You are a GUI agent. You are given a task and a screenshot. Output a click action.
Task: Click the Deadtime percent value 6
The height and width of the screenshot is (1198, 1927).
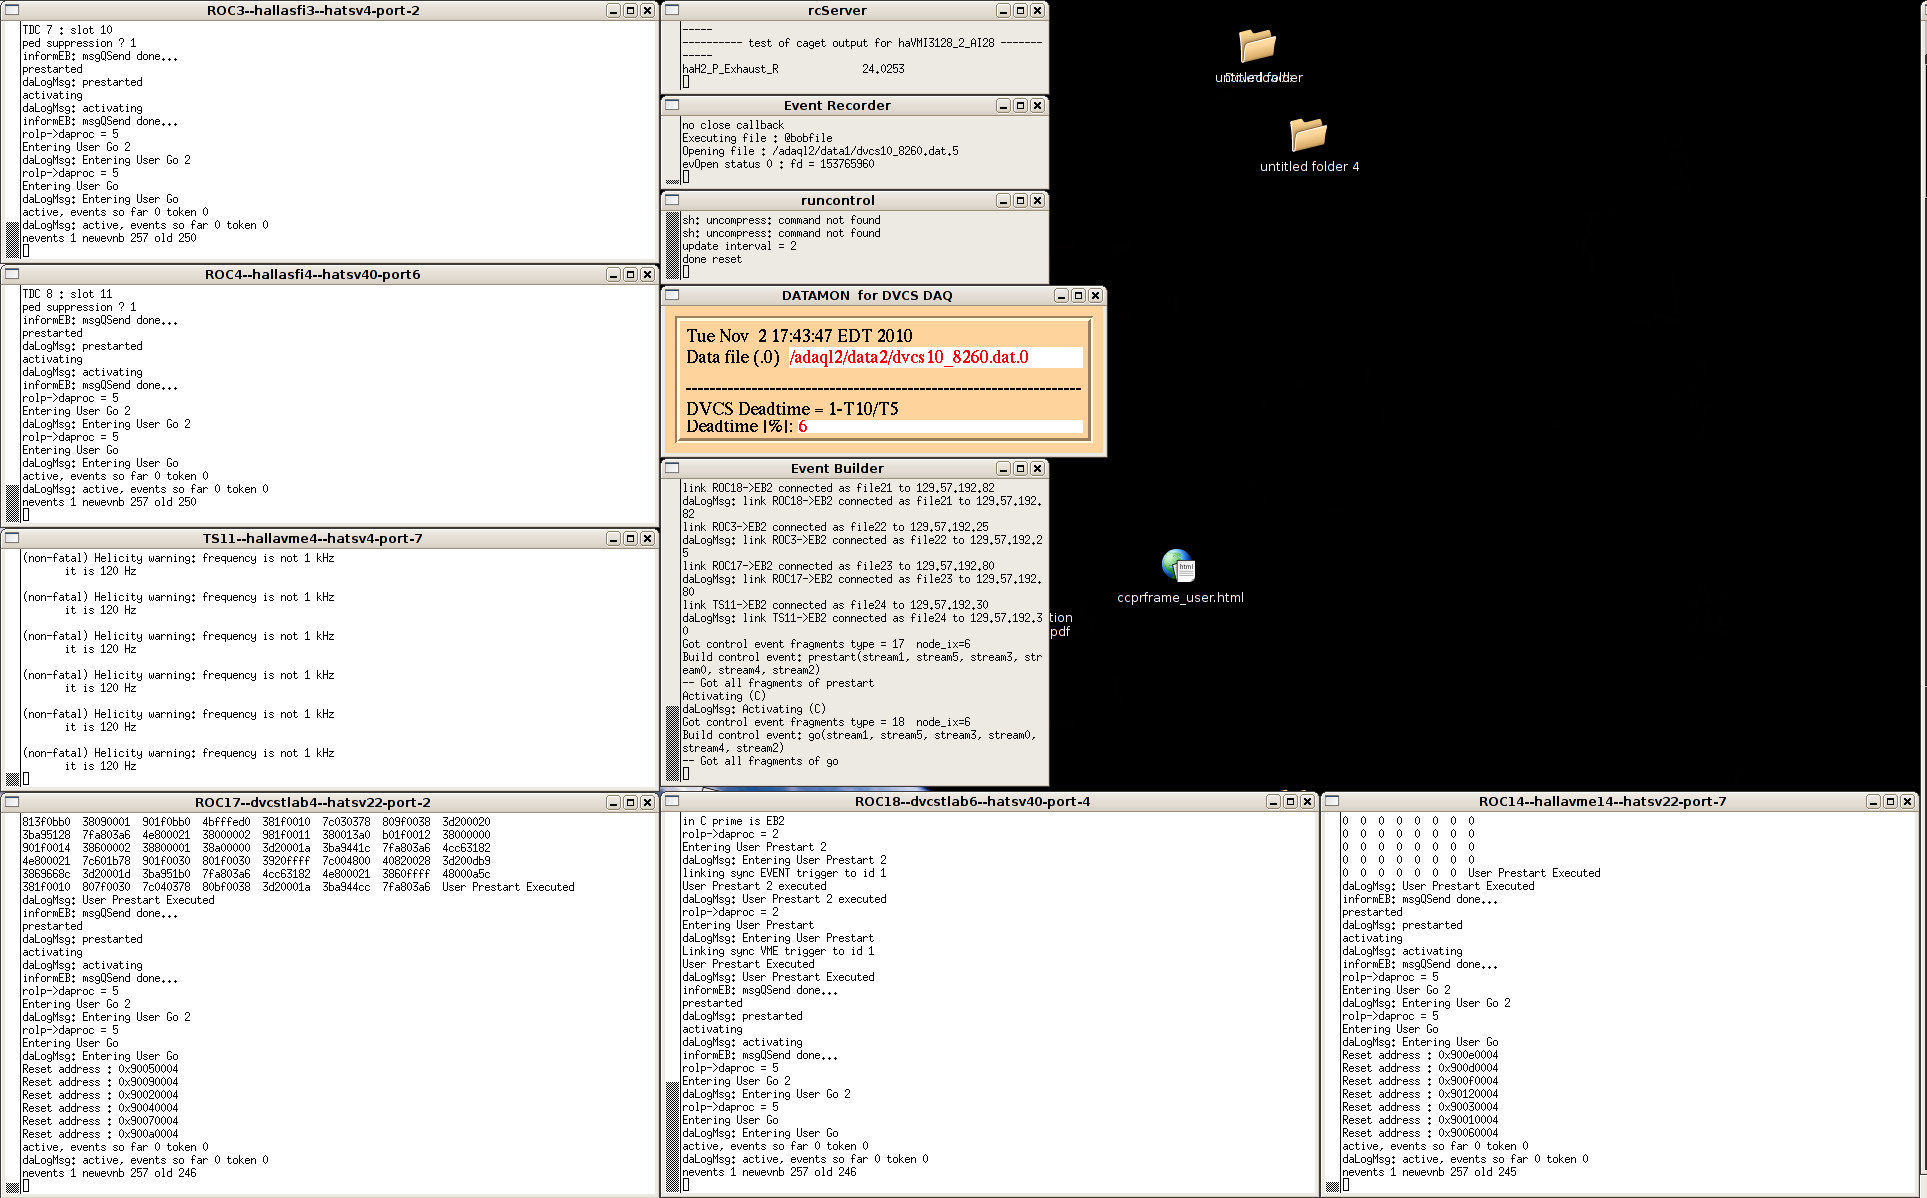[x=802, y=426]
